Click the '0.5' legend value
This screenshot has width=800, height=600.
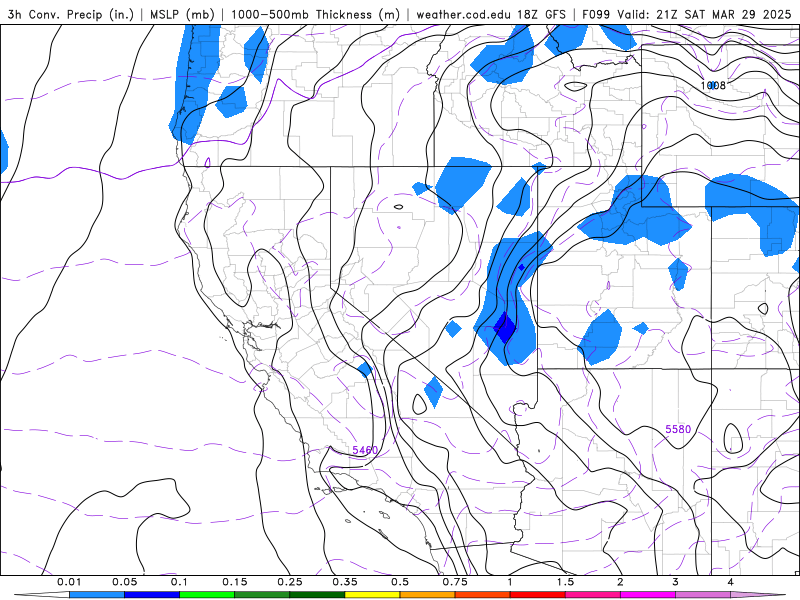click(400, 582)
